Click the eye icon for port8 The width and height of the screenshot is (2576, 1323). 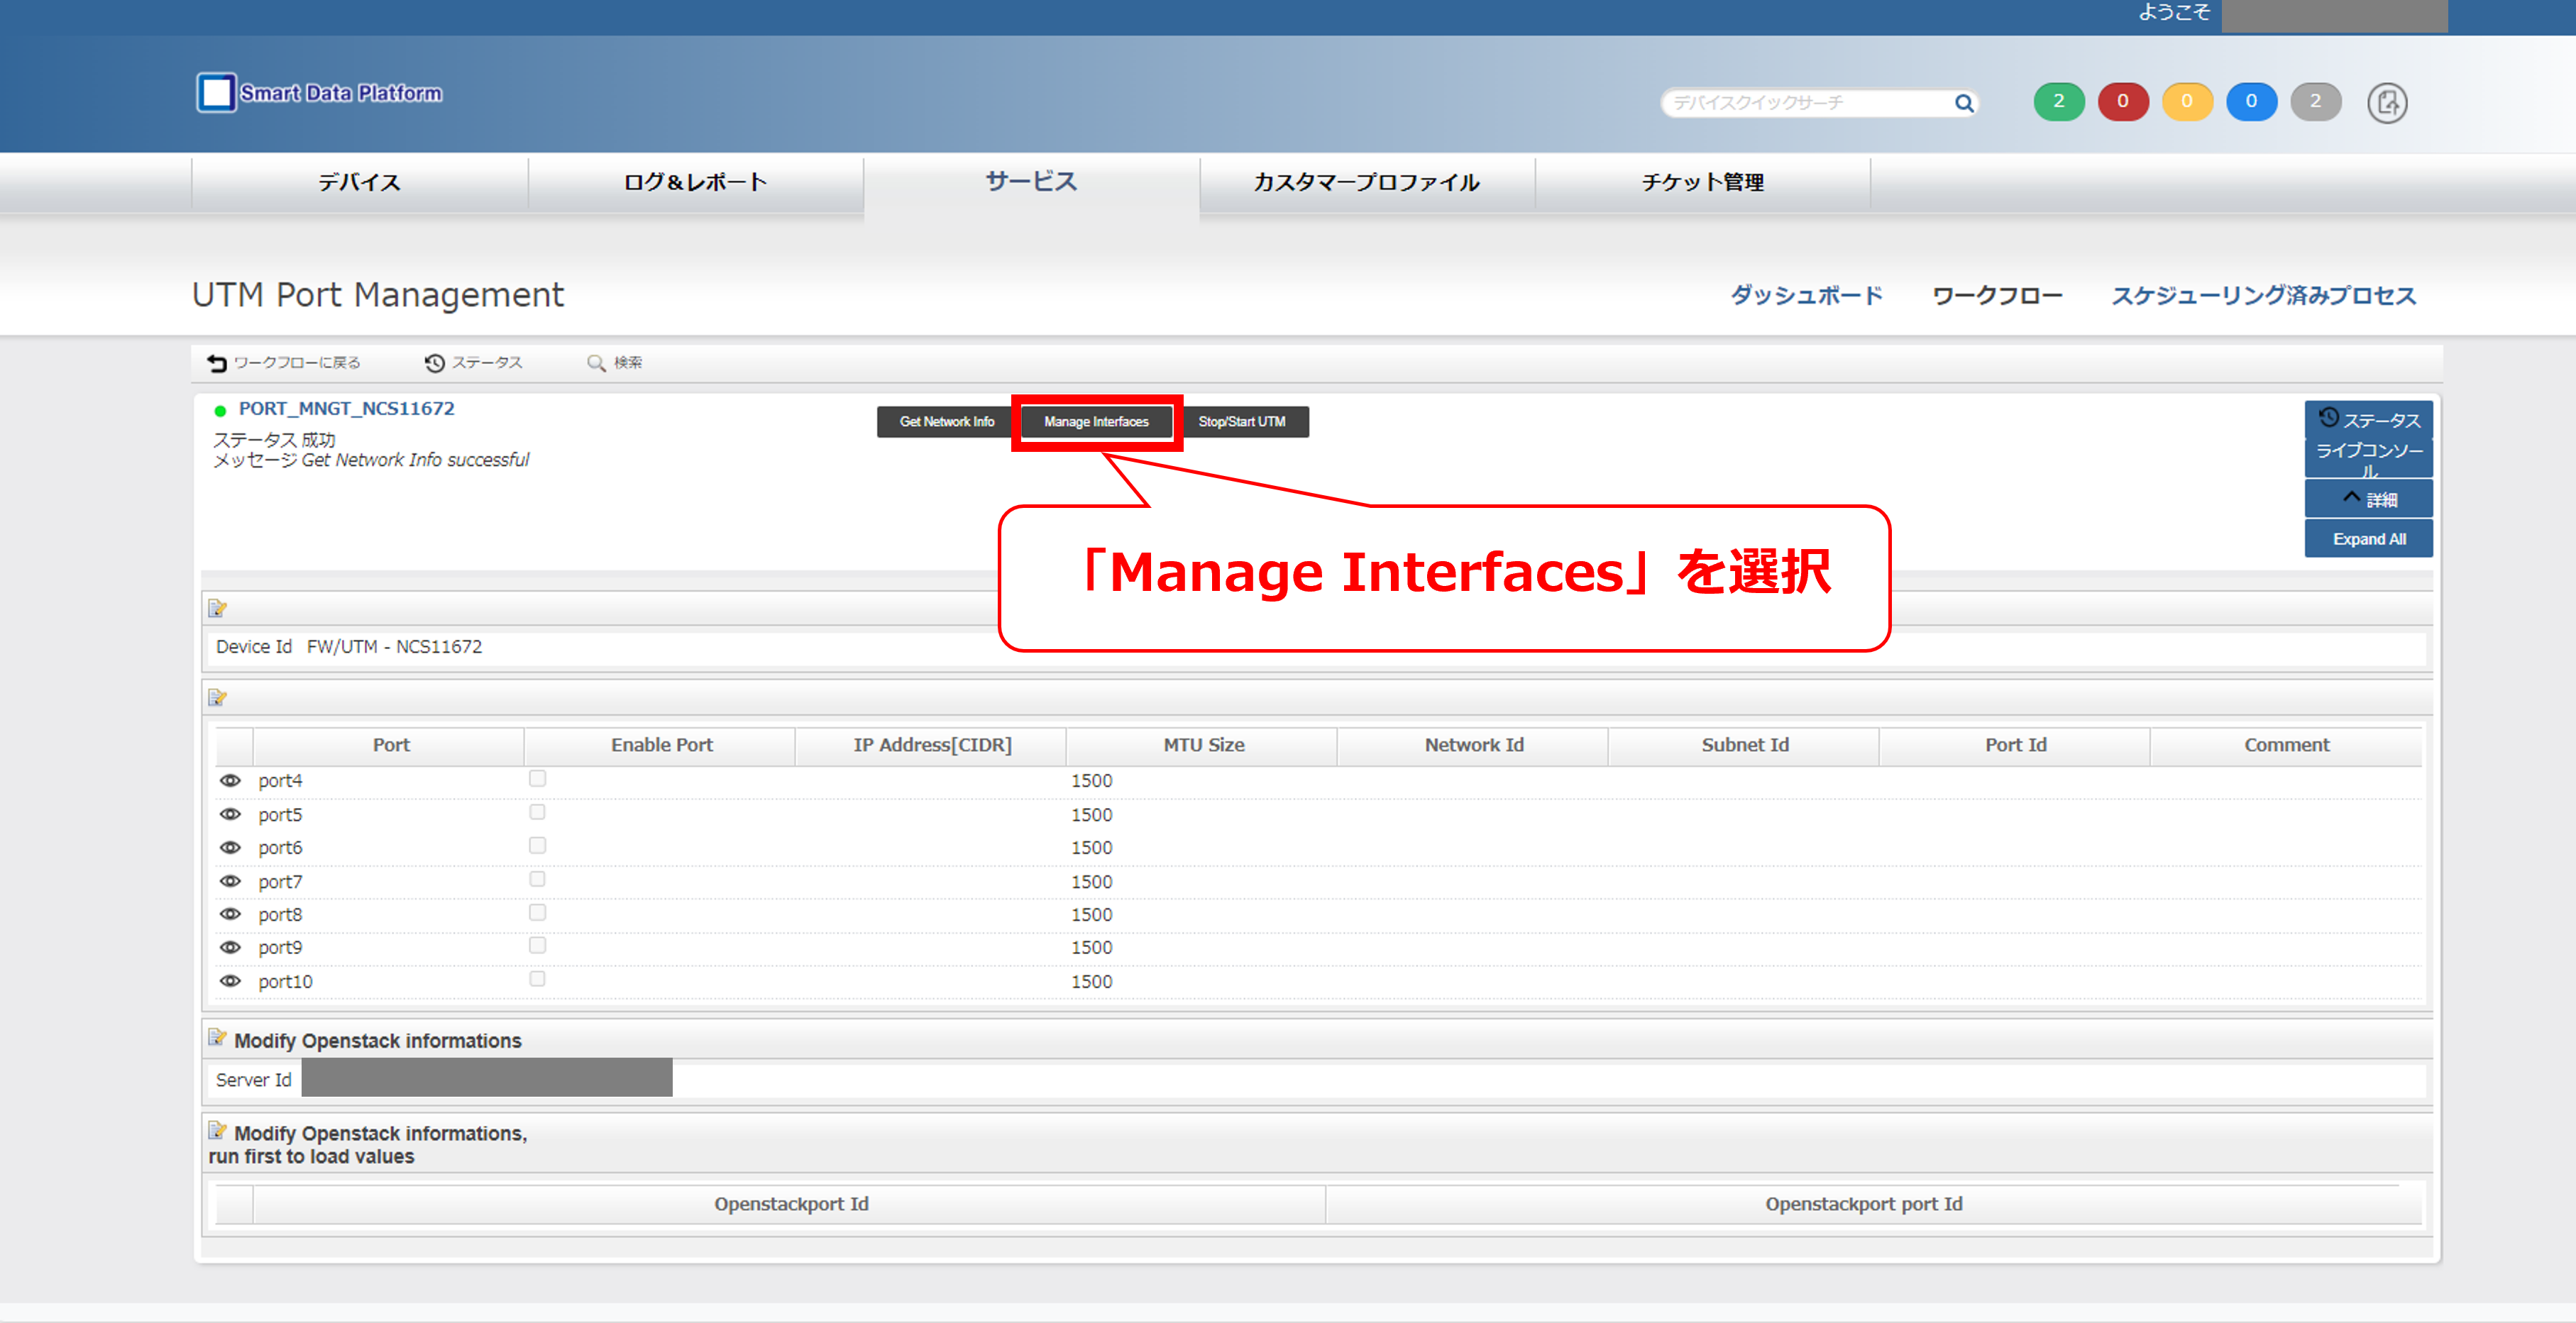point(230,914)
